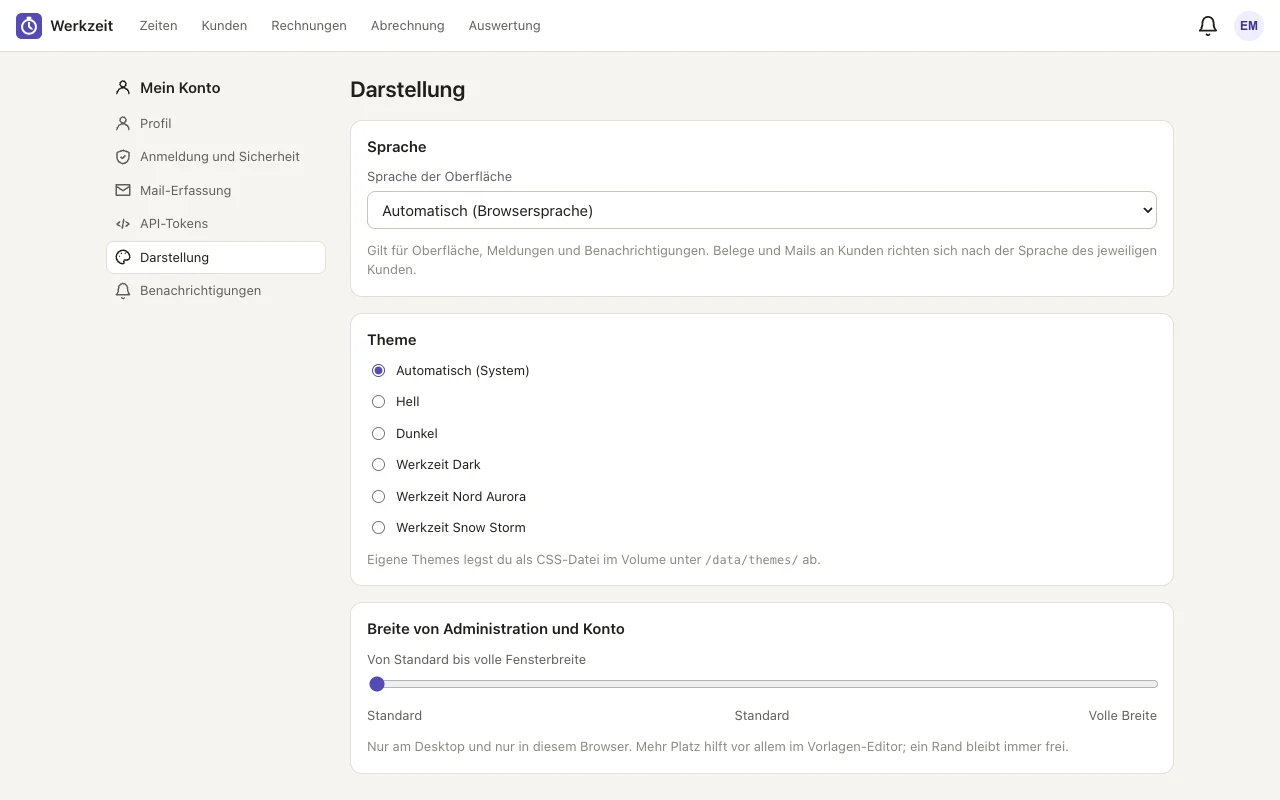Open Mail-Erfassung settings page
This screenshot has height=800, width=1280.
point(216,190)
